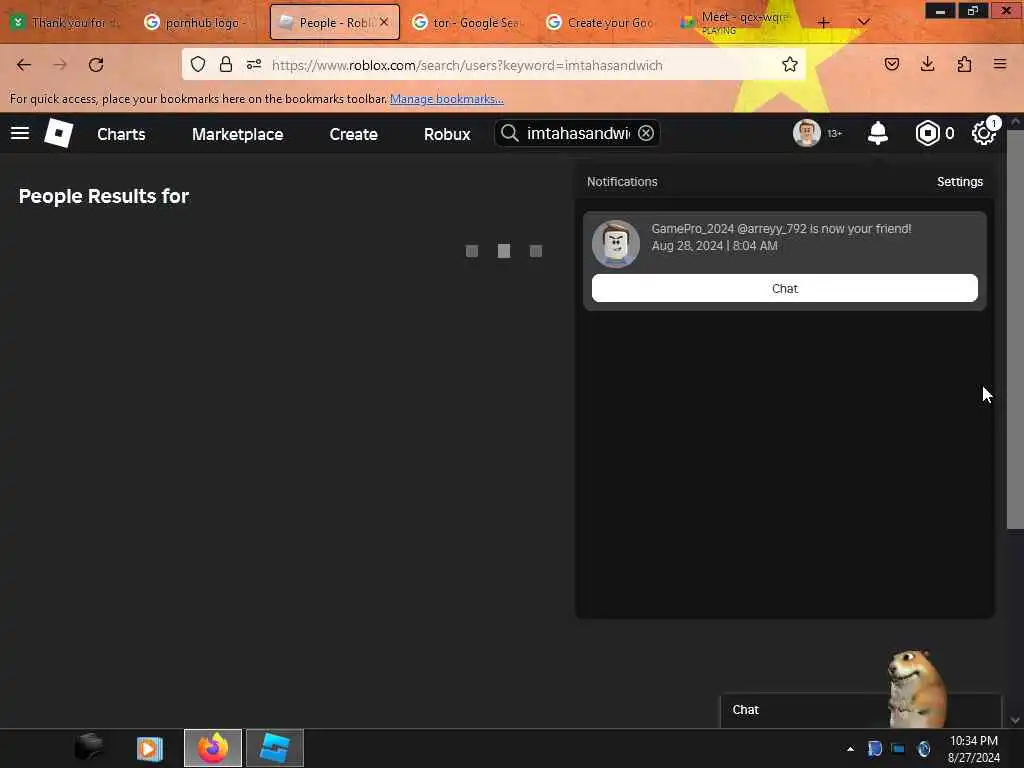Open the profile avatar in the header

(x=807, y=133)
